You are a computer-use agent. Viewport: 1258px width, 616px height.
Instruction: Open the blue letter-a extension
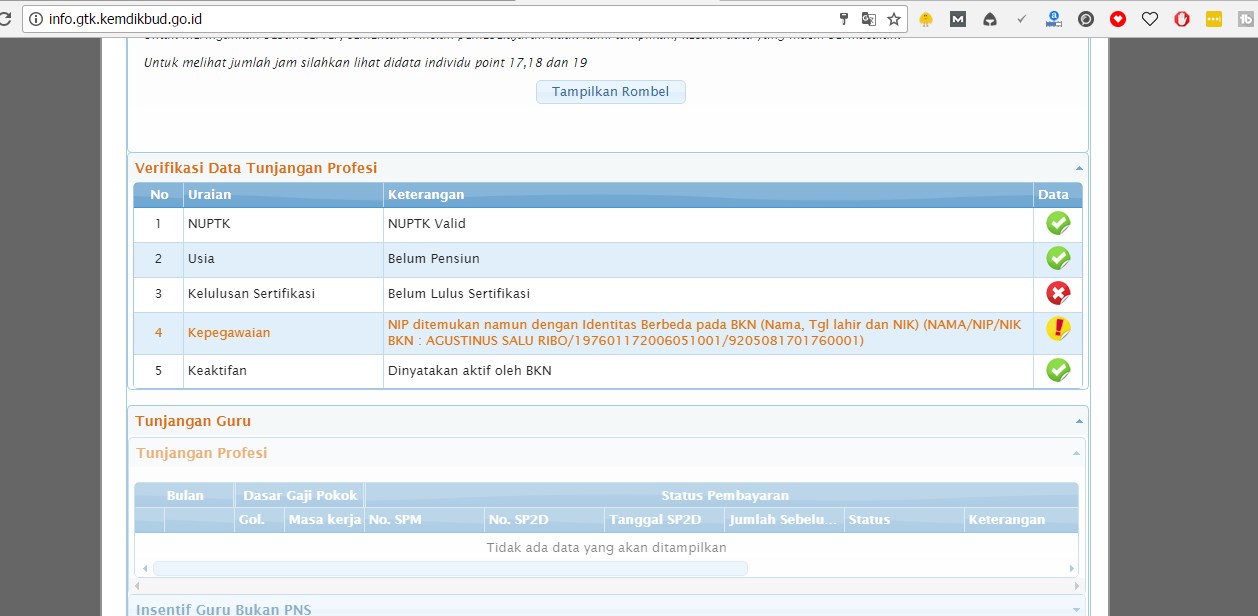(1054, 18)
